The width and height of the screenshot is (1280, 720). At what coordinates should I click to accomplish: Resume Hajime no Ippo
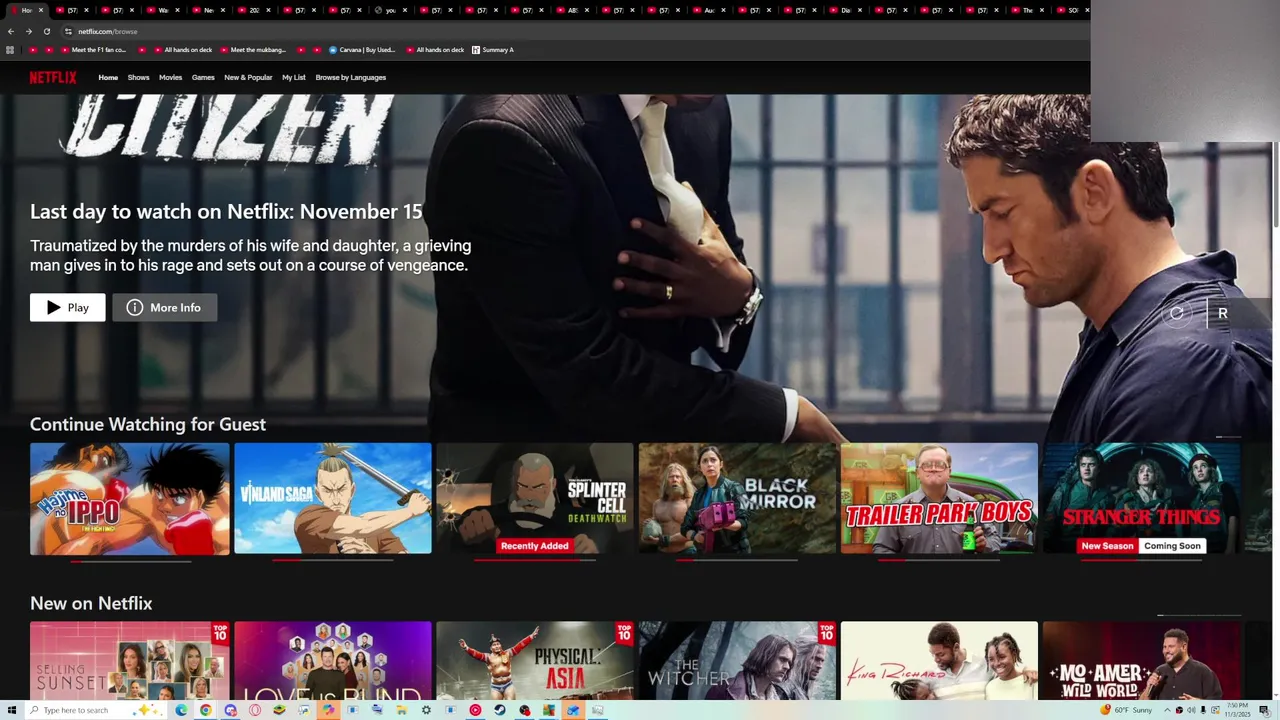[130, 499]
